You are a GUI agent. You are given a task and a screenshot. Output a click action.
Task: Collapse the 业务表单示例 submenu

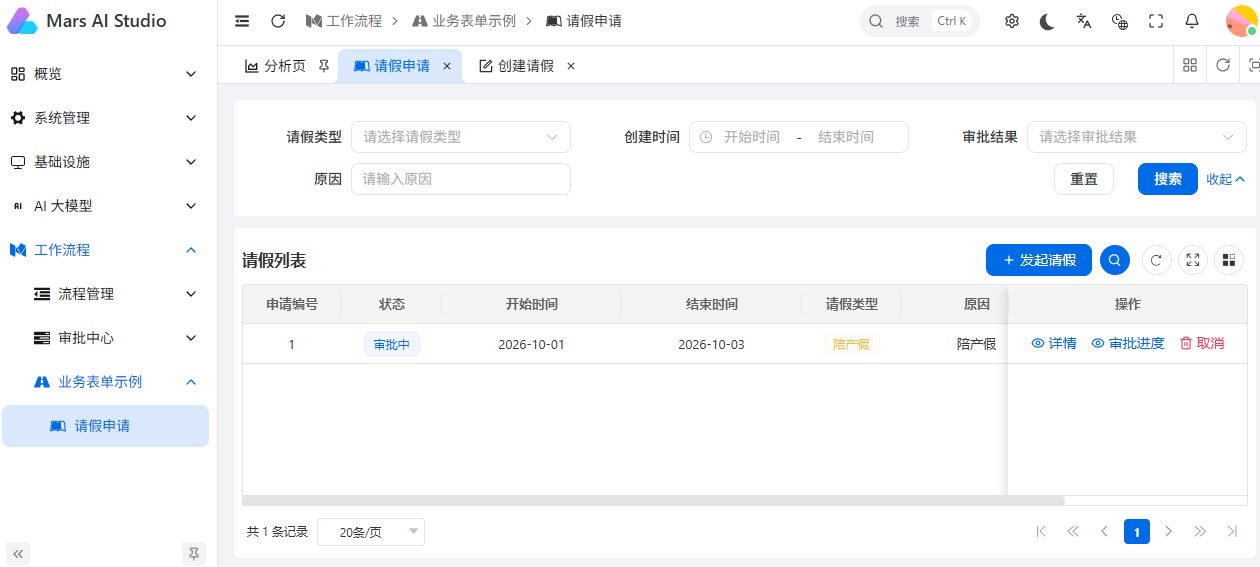(105, 382)
